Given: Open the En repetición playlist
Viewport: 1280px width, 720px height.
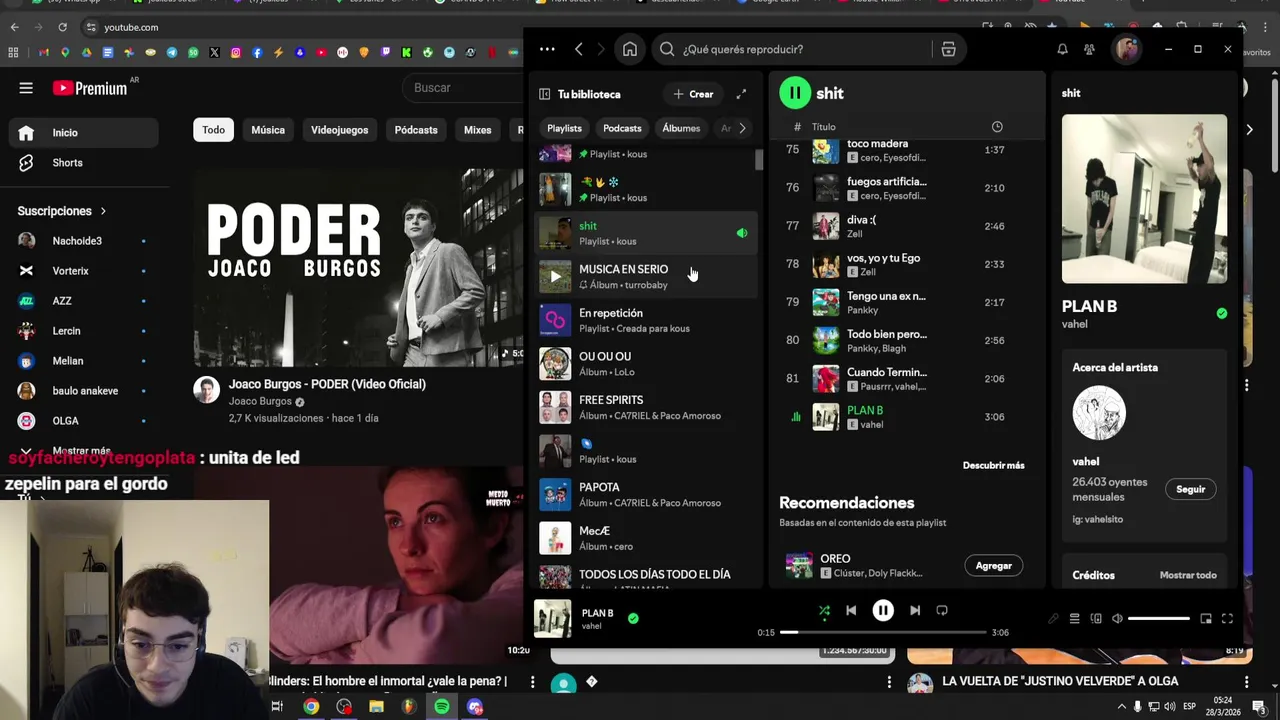Looking at the screenshot, I should [x=646, y=320].
